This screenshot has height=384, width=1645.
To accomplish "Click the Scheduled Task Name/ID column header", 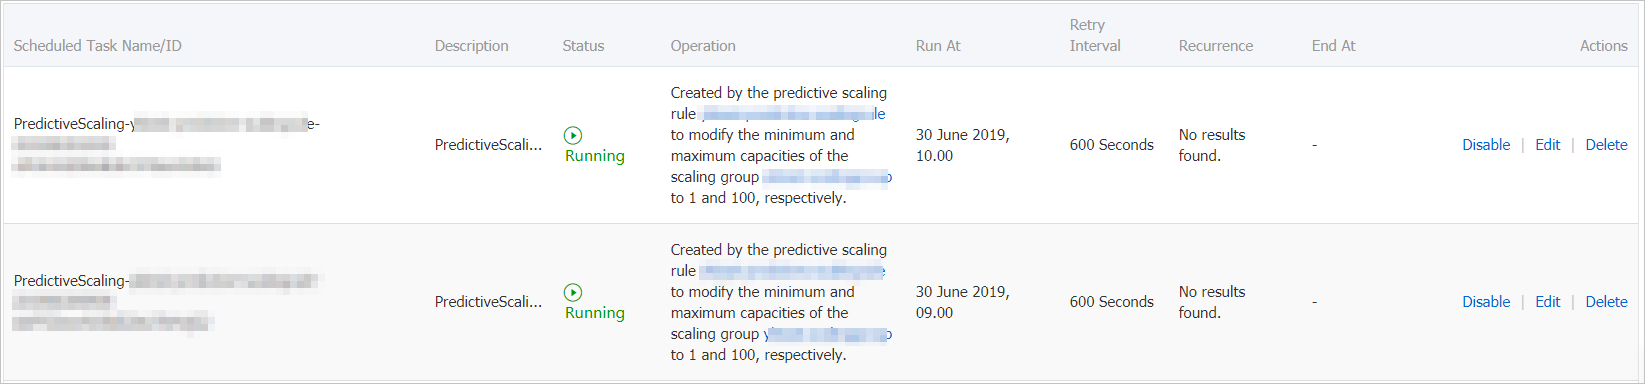I will pos(98,46).
